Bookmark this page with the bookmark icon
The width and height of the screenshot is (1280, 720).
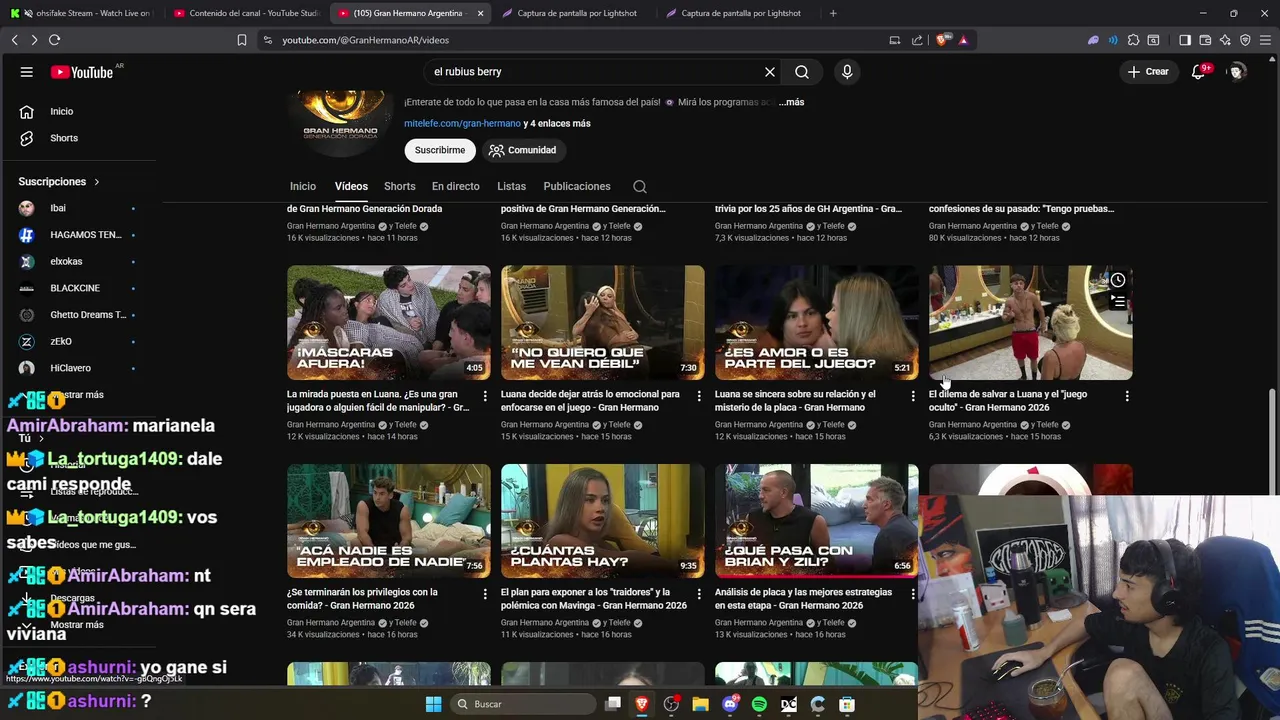242,40
